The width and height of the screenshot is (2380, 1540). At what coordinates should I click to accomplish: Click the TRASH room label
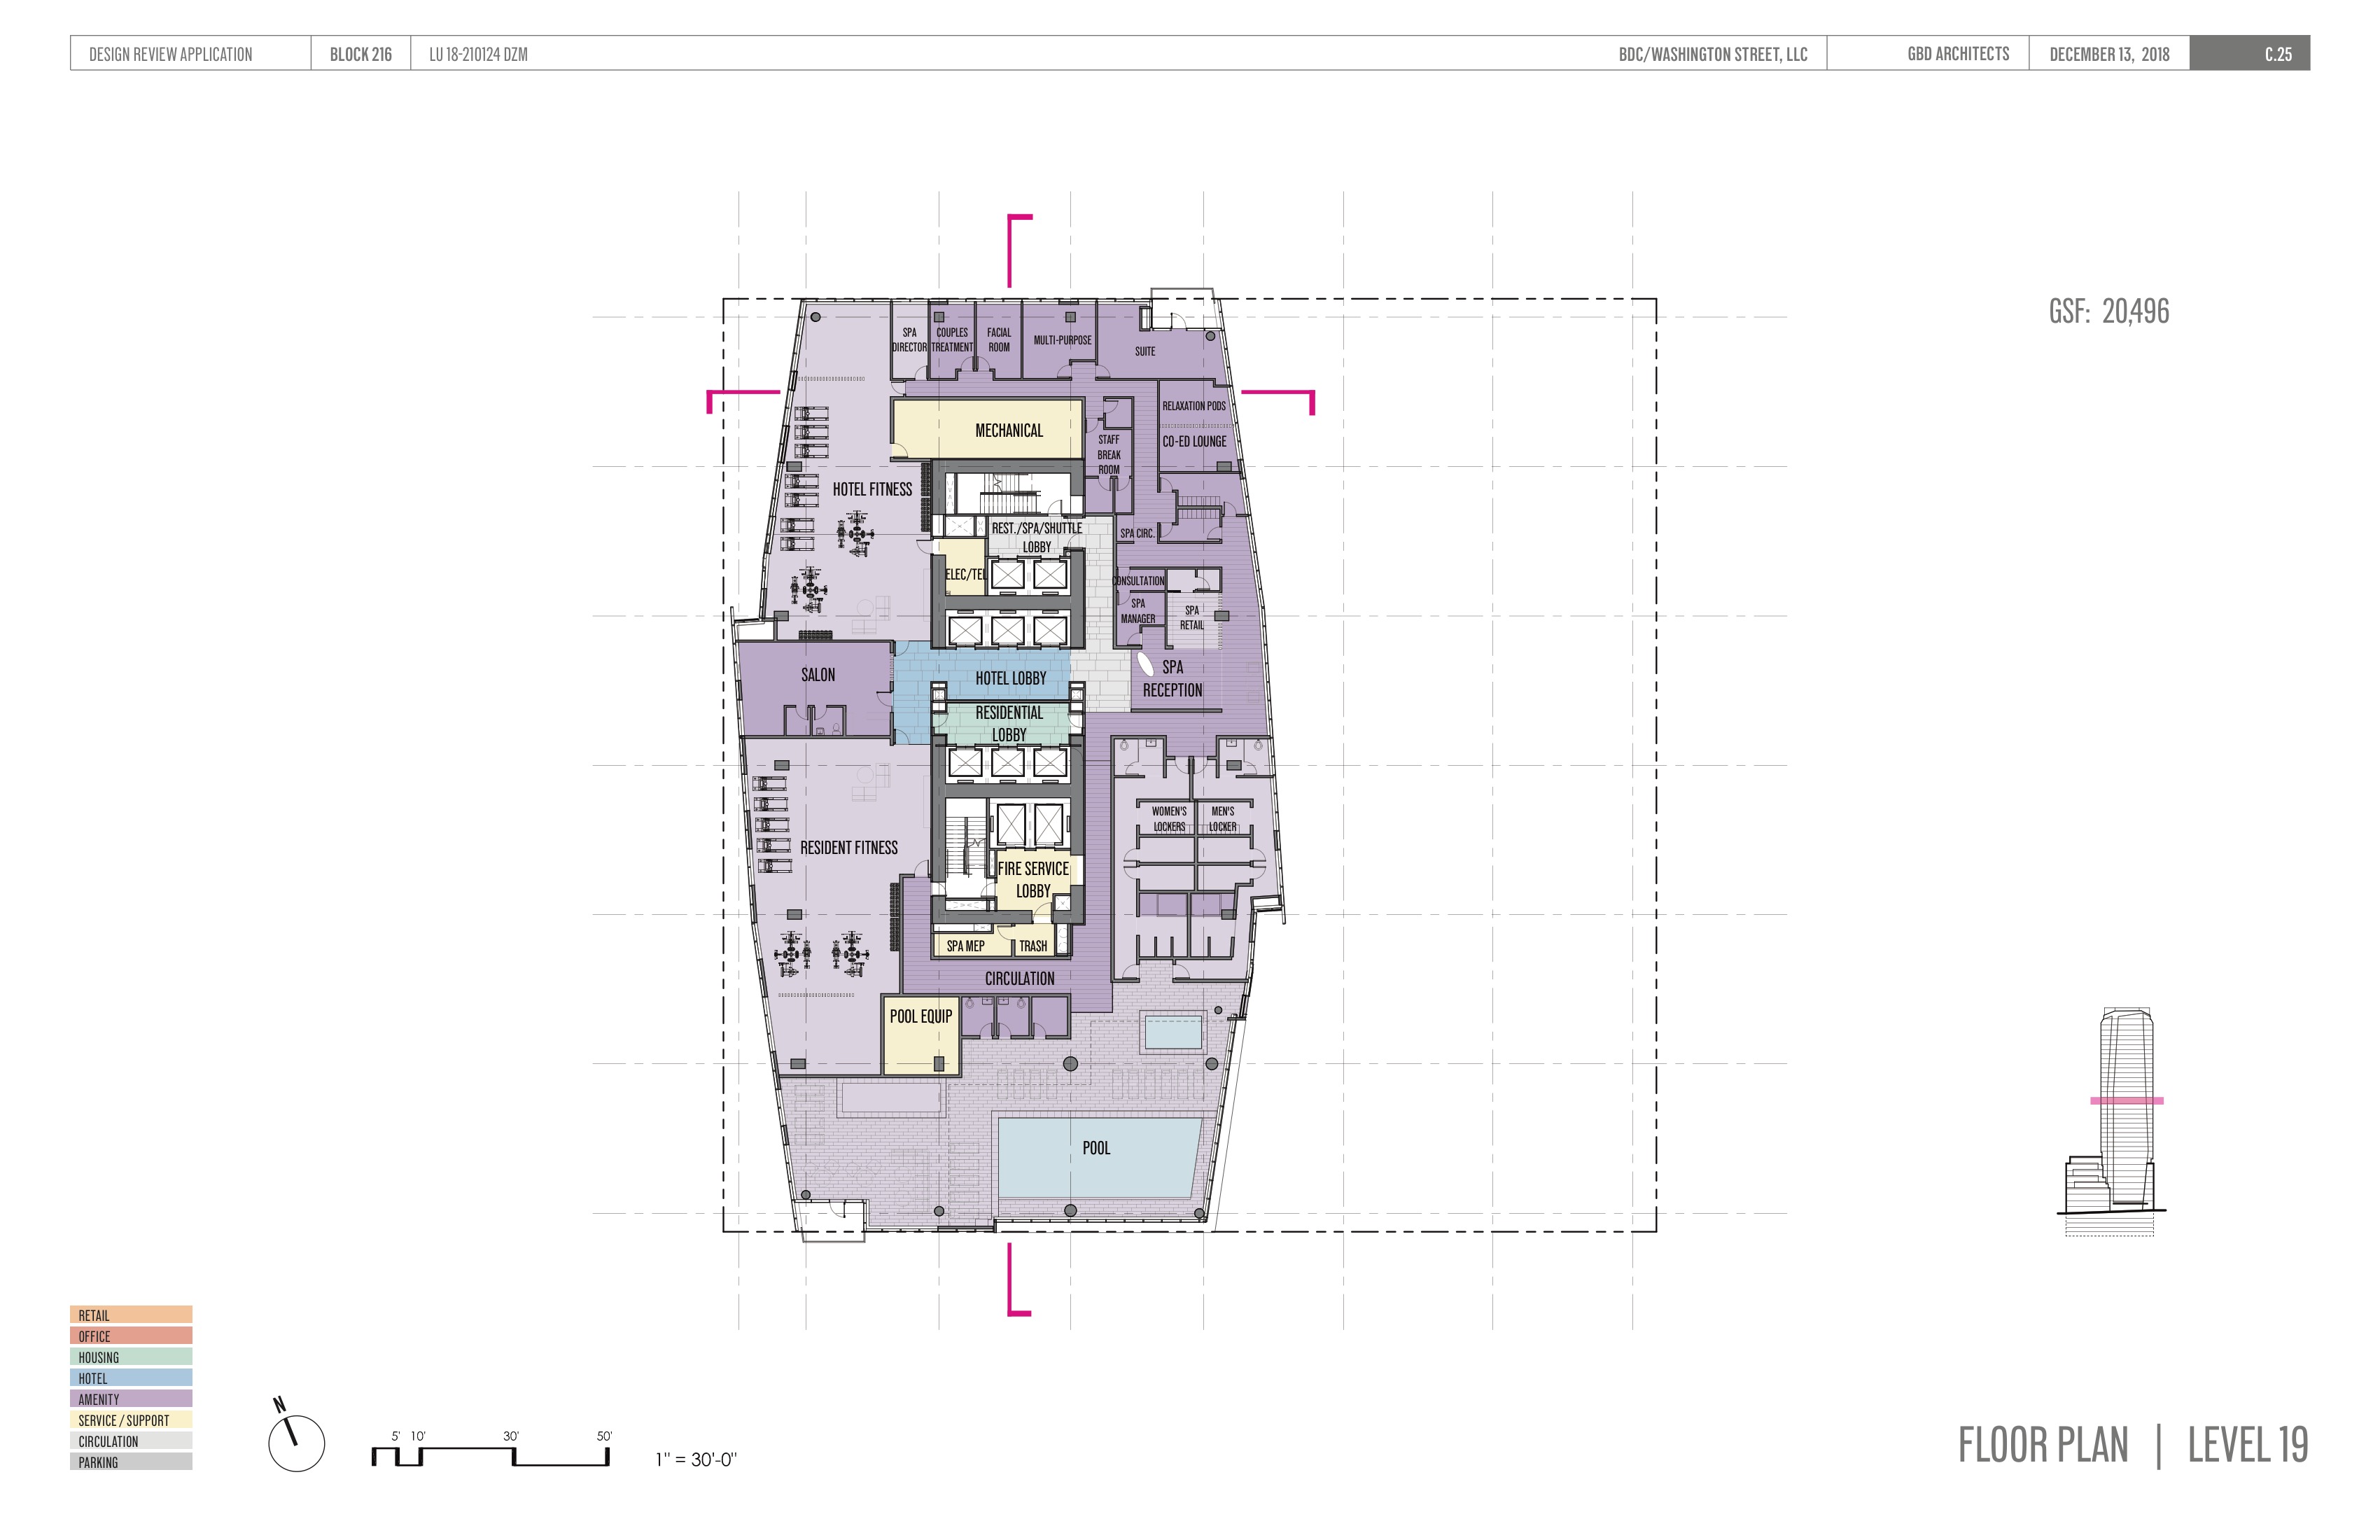tap(1033, 946)
